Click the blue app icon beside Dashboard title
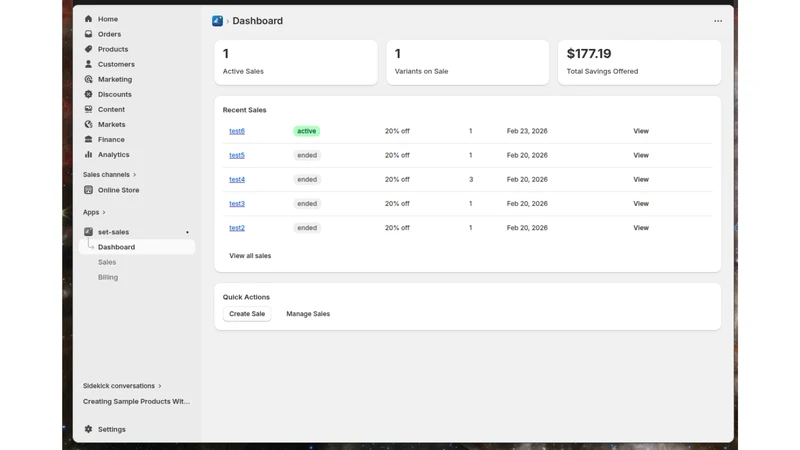The width and height of the screenshot is (800, 450). coord(217,21)
